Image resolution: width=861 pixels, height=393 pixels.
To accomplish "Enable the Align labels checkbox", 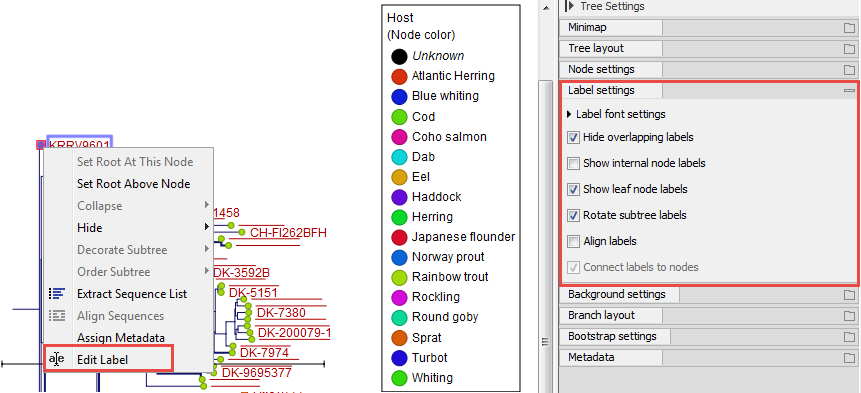I will click(573, 241).
